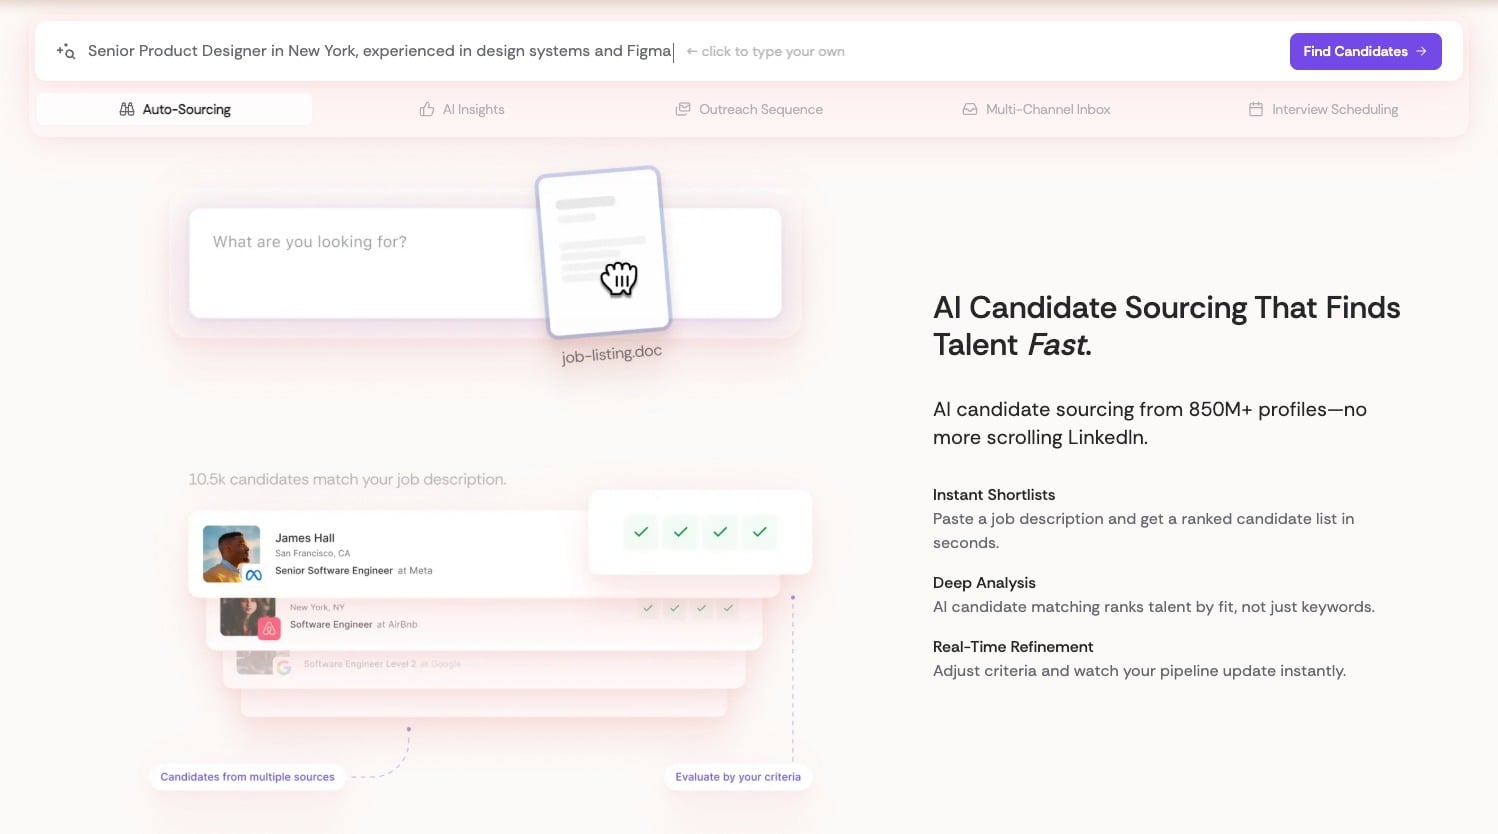This screenshot has width=1498, height=834.
Task: Click the 'New York, NY' location text
Action: 317,607
